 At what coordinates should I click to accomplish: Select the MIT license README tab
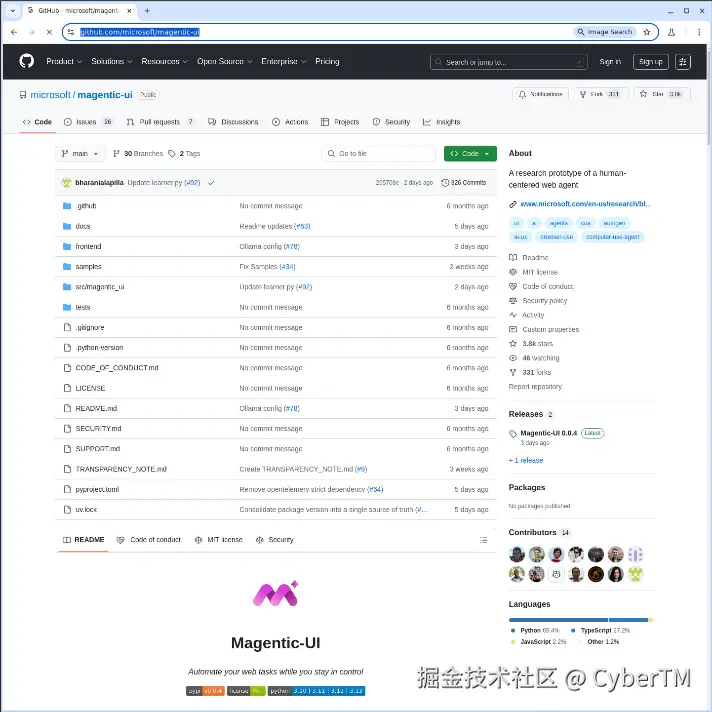(x=218, y=540)
